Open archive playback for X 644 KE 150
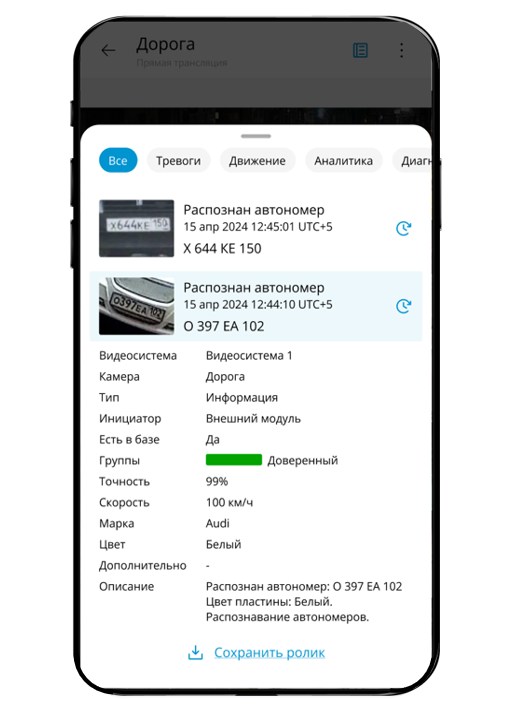515x715 pixels. pos(403,228)
